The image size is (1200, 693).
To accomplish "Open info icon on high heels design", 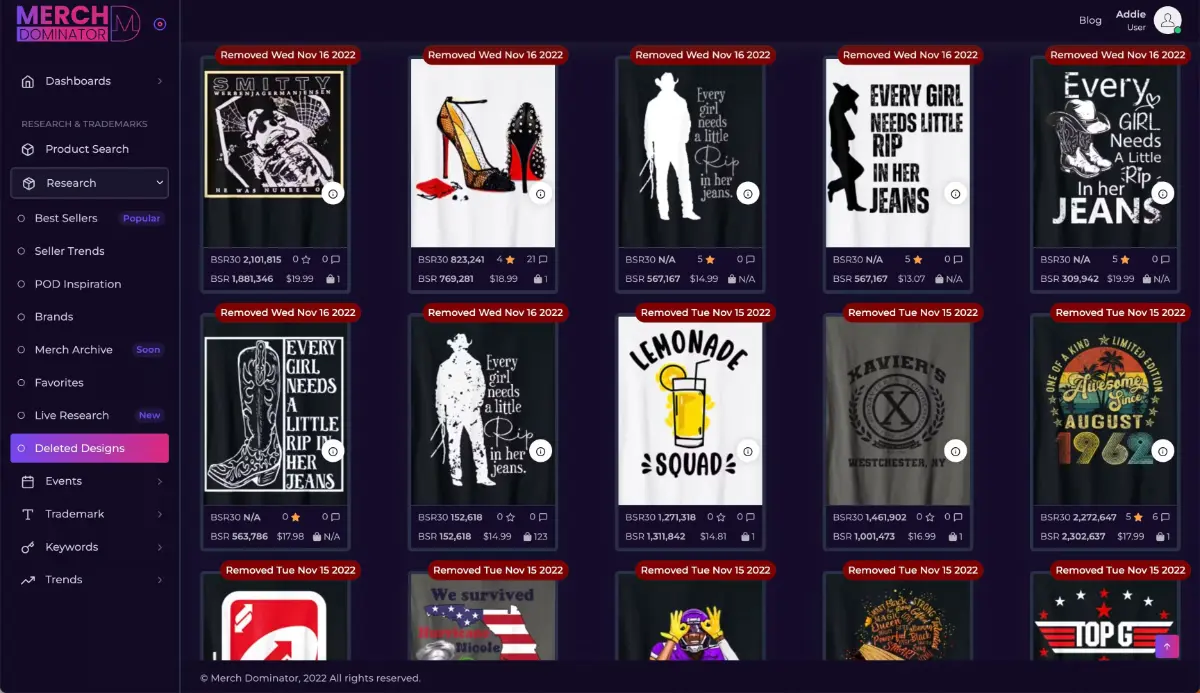I will 541,194.
